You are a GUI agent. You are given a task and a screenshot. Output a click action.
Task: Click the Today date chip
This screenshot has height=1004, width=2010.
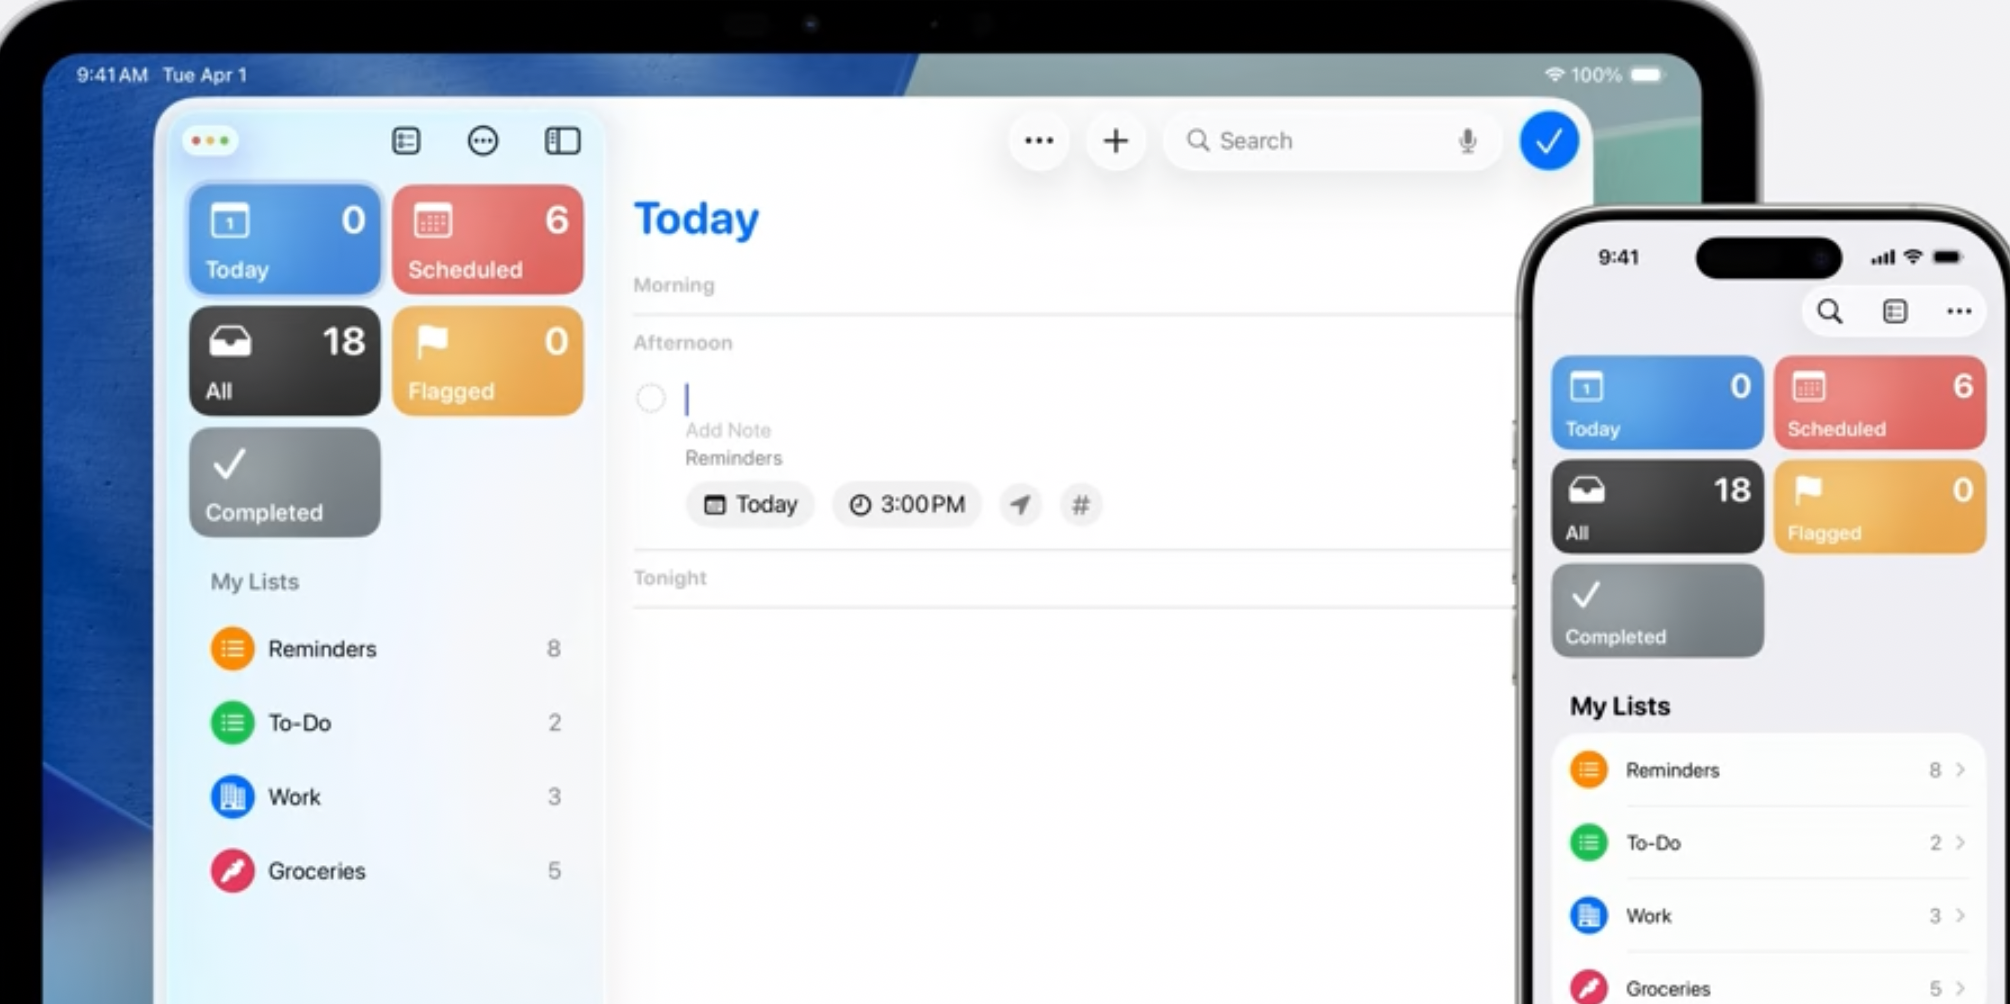(x=750, y=504)
